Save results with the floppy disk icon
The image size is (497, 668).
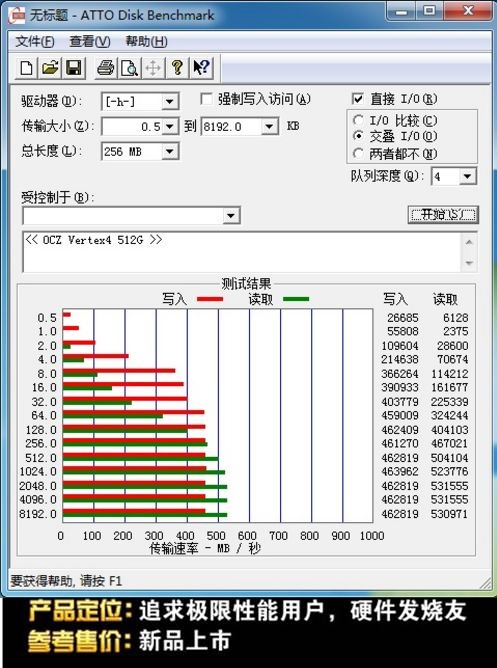click(x=74, y=68)
